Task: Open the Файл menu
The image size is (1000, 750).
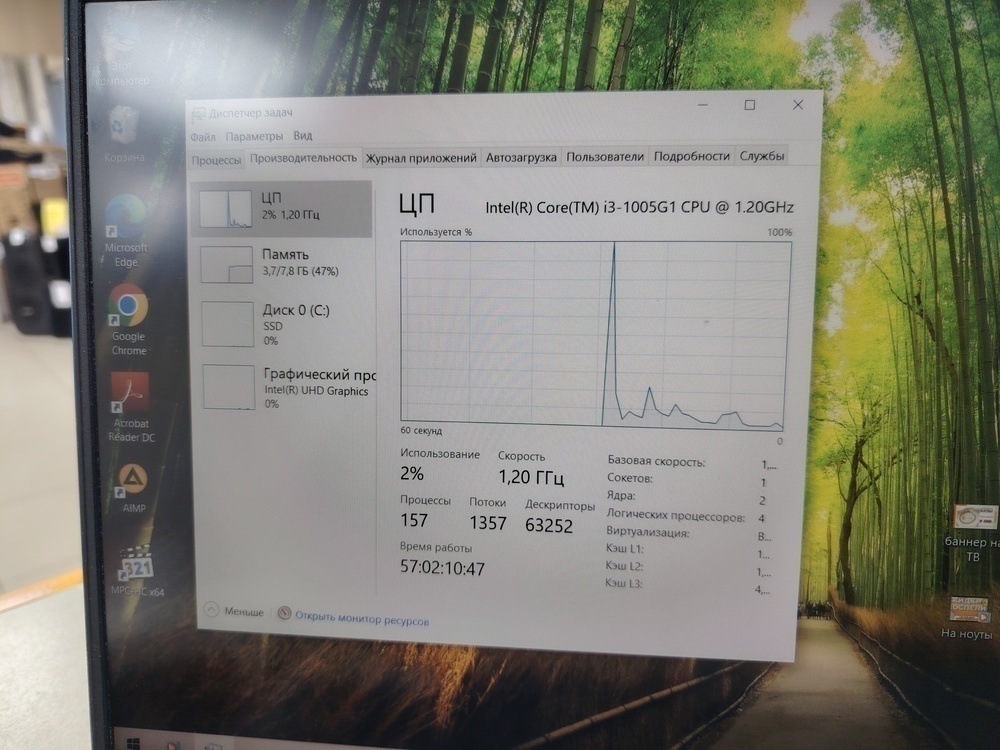Action: tap(205, 135)
